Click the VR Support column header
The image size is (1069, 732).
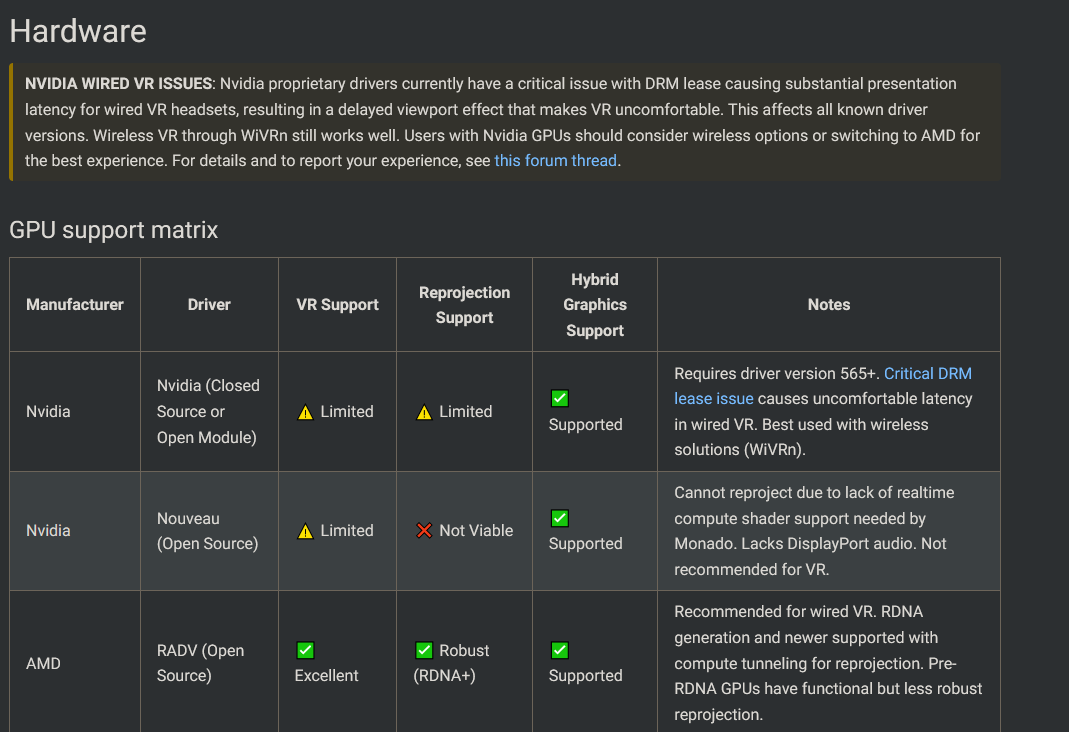[337, 305]
